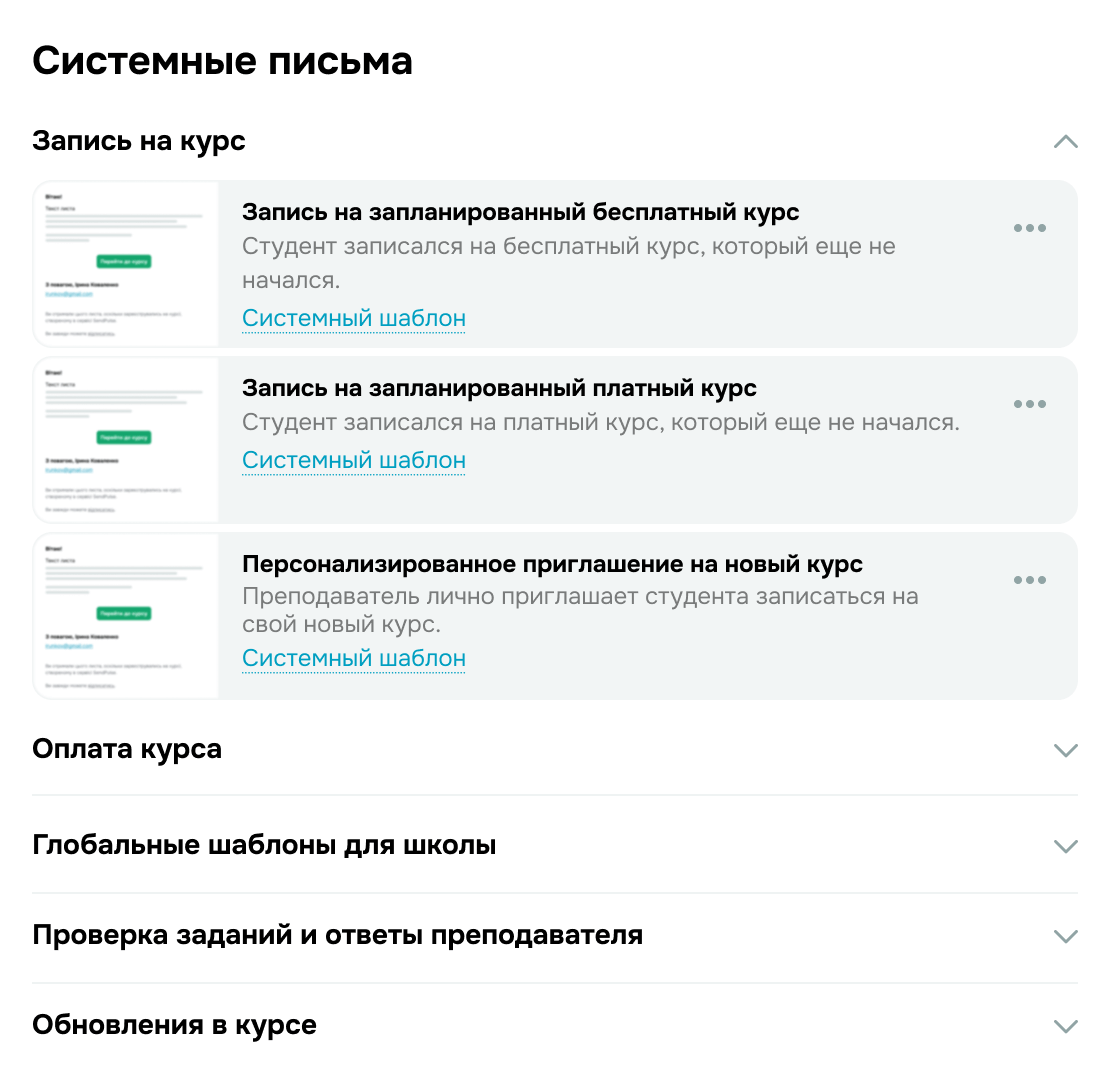Open actions menu for "Персонализированное приглашение на новый курс"
The height and width of the screenshot is (1076, 1110).
coord(1030,580)
